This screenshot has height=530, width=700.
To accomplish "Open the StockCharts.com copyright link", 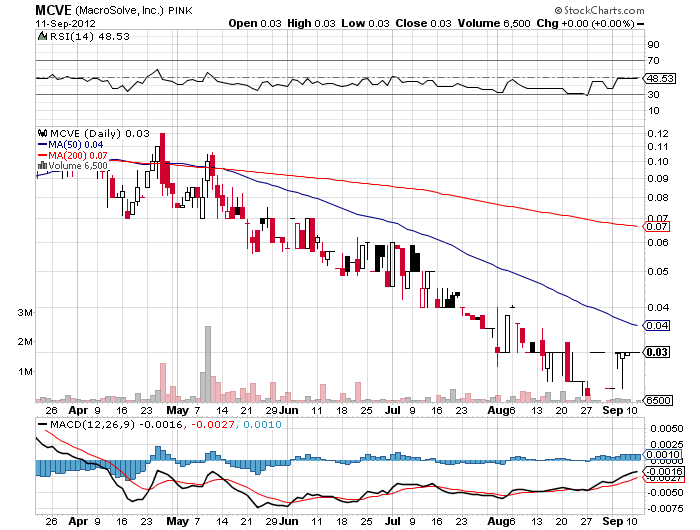I will (x=599, y=10).
